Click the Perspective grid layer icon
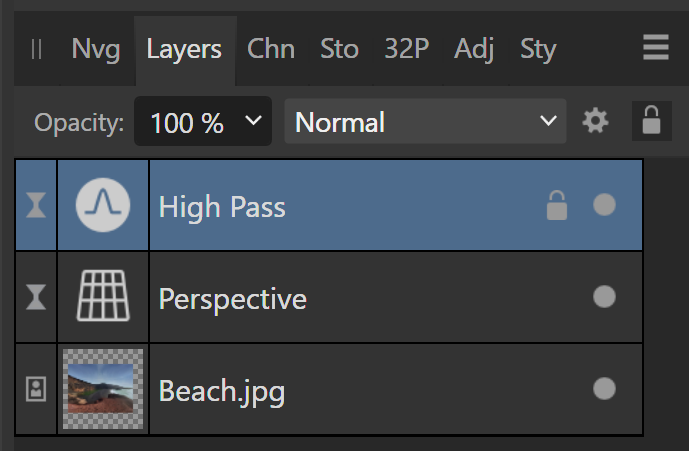The width and height of the screenshot is (689, 451). 104,297
